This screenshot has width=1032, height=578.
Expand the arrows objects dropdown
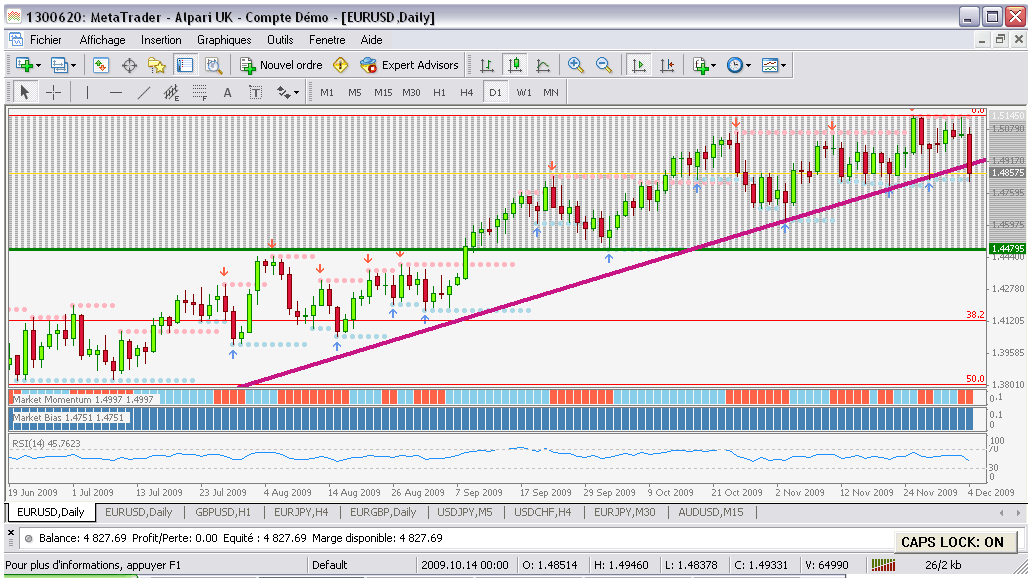[288, 93]
